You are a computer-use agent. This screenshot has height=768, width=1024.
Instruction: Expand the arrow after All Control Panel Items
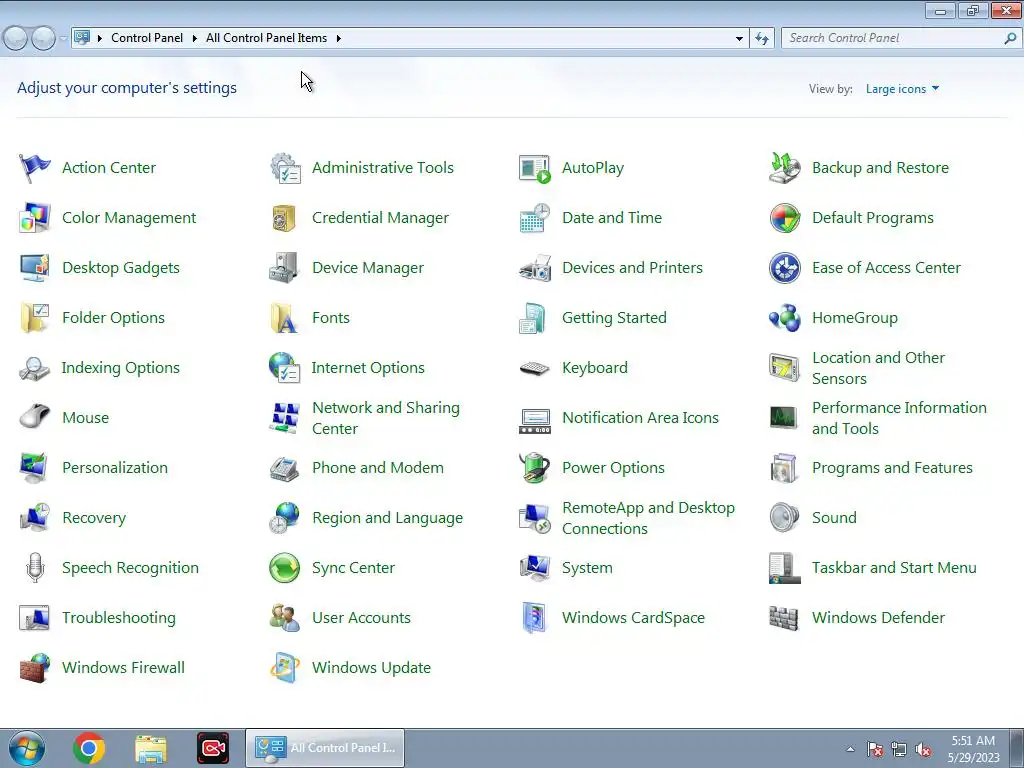click(x=338, y=39)
